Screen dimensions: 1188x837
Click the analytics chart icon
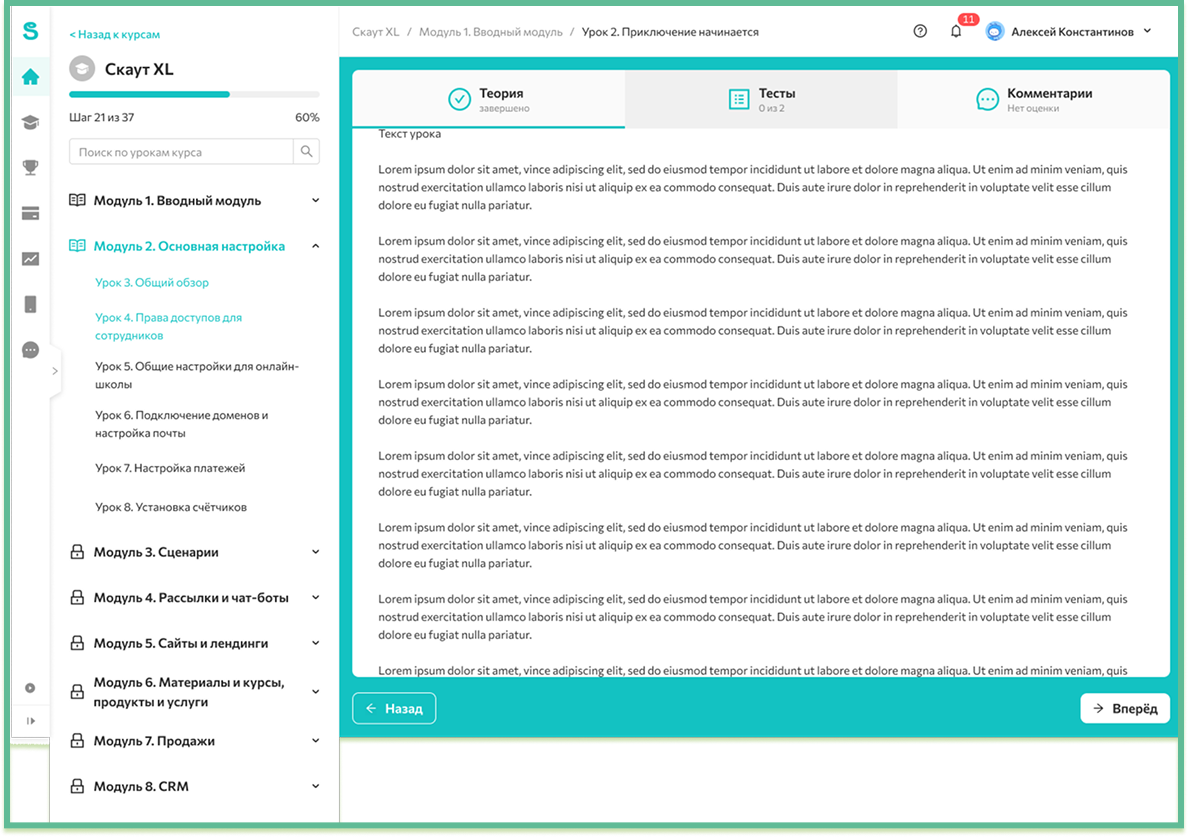pos(30,259)
